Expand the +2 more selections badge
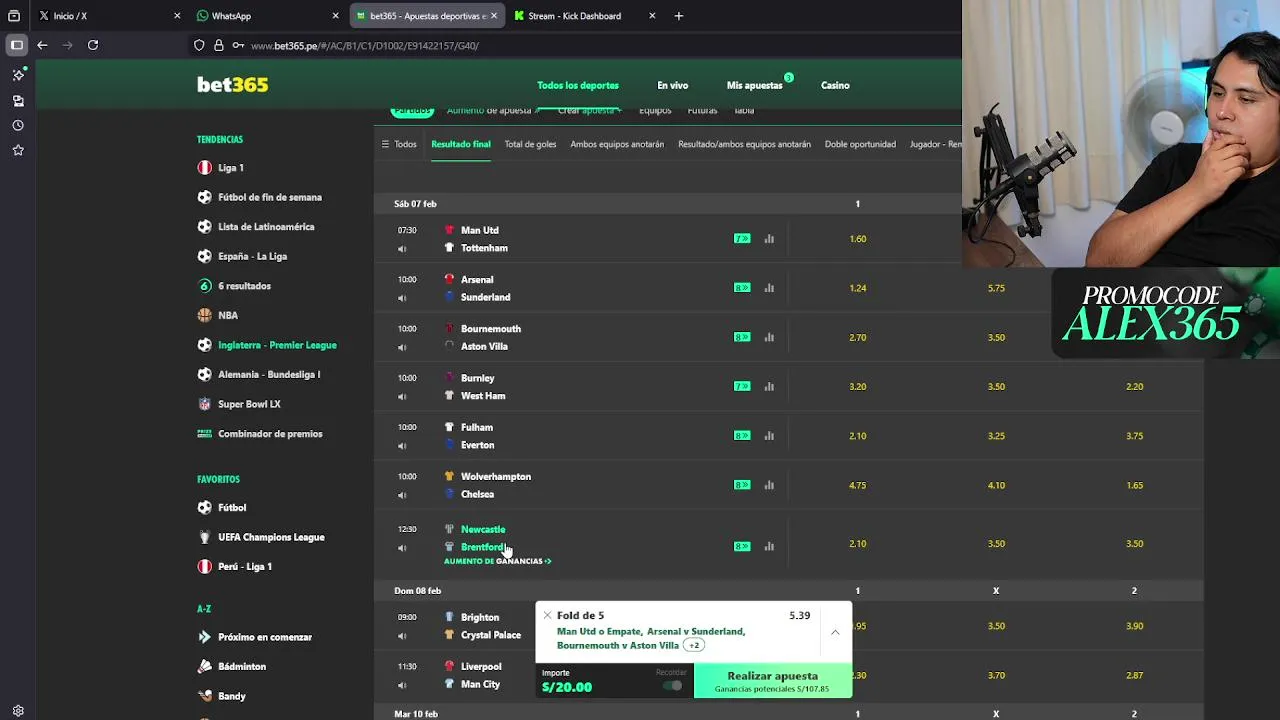The image size is (1280, 720). pyautogui.click(x=694, y=646)
